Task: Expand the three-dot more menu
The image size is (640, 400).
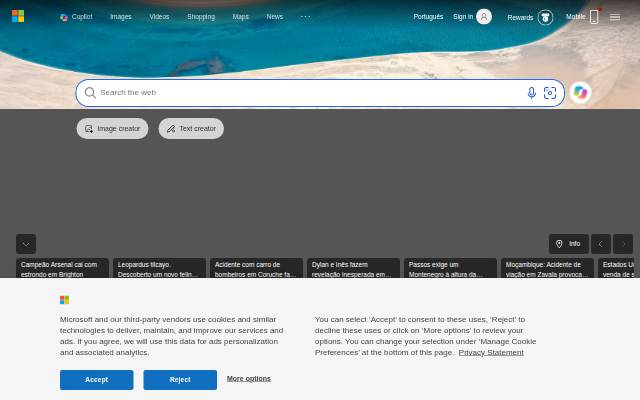Action: click(x=305, y=17)
